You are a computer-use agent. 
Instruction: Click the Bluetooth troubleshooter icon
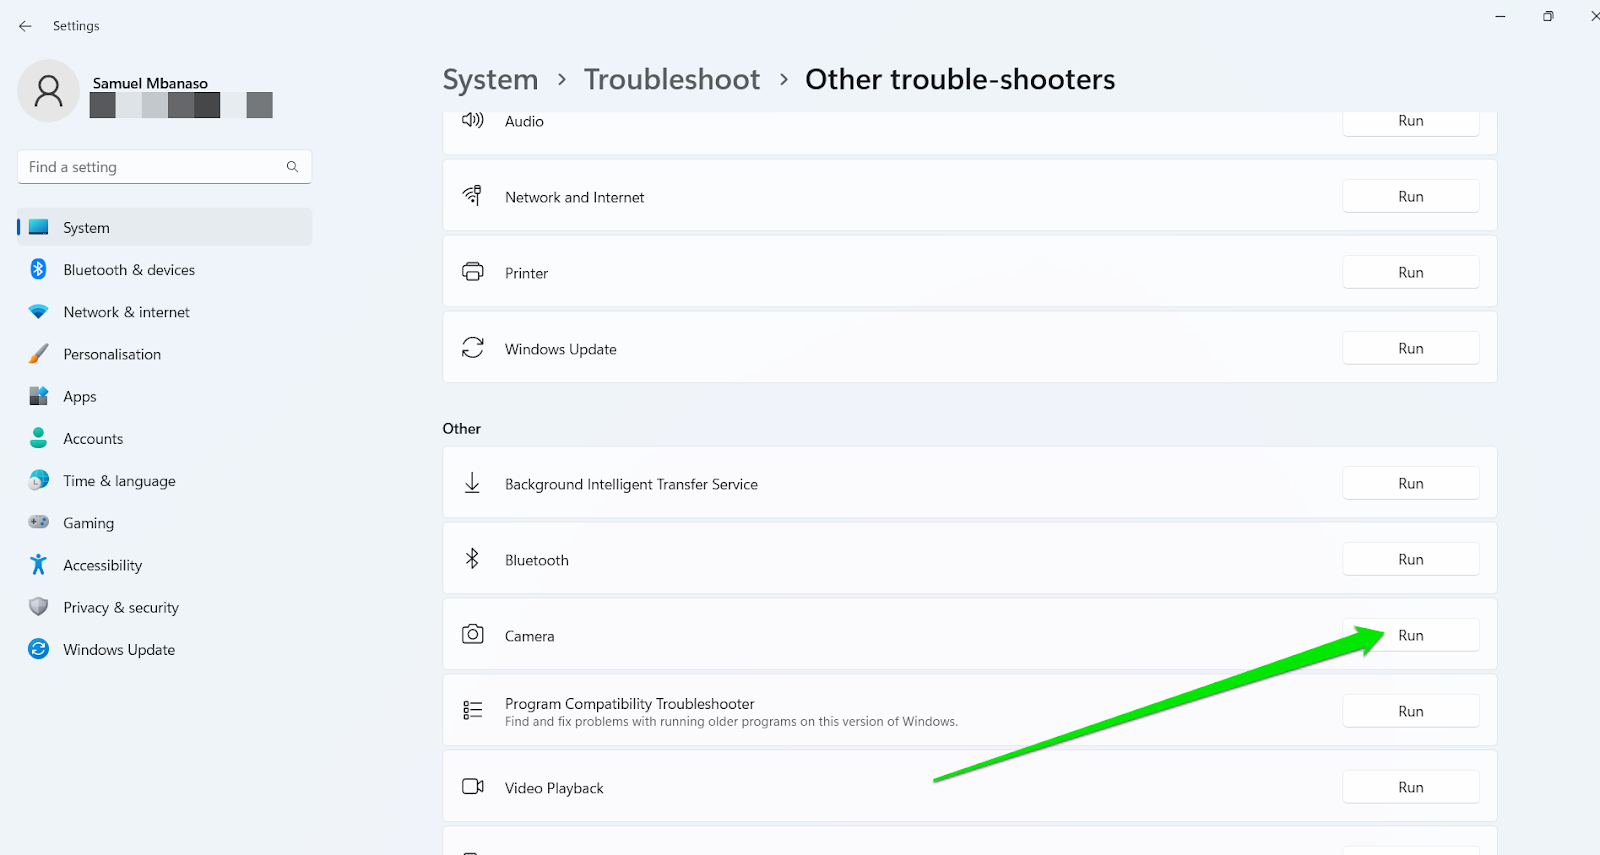[x=473, y=559]
